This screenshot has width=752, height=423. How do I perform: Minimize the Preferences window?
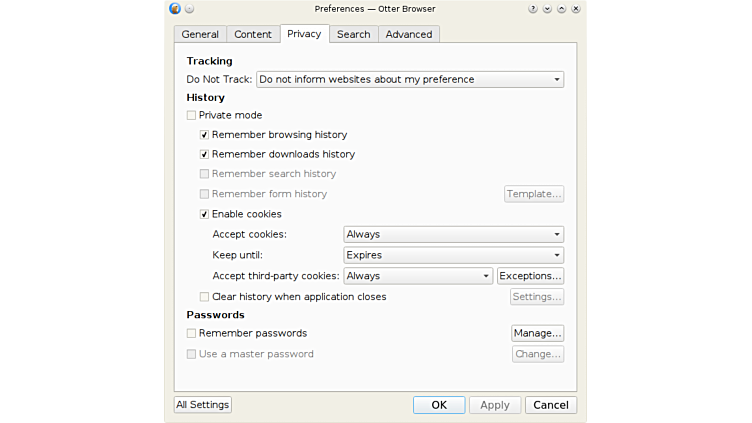pyautogui.click(x=547, y=8)
